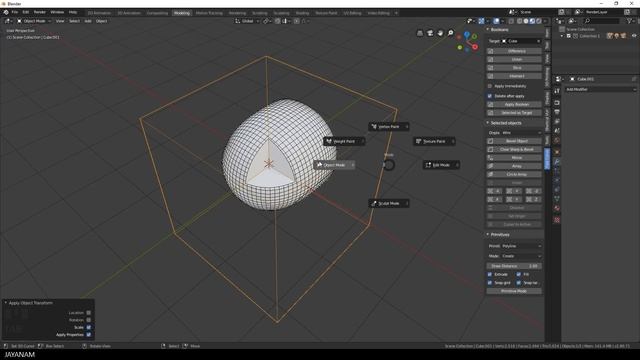Click the navigation gizmo blue Z axis

(467, 35)
